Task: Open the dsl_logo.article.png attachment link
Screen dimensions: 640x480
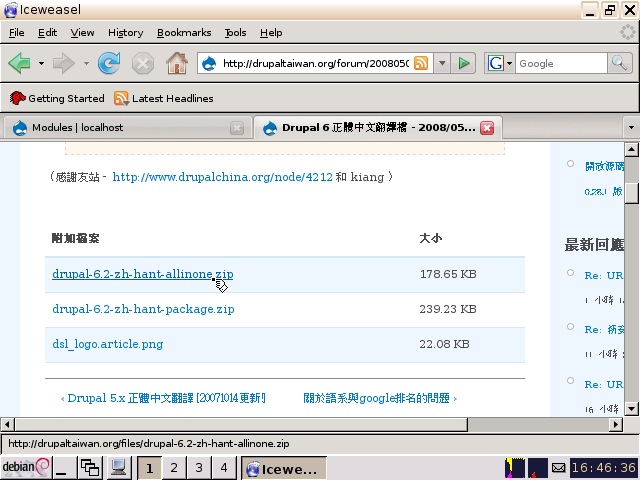Action: (107, 344)
